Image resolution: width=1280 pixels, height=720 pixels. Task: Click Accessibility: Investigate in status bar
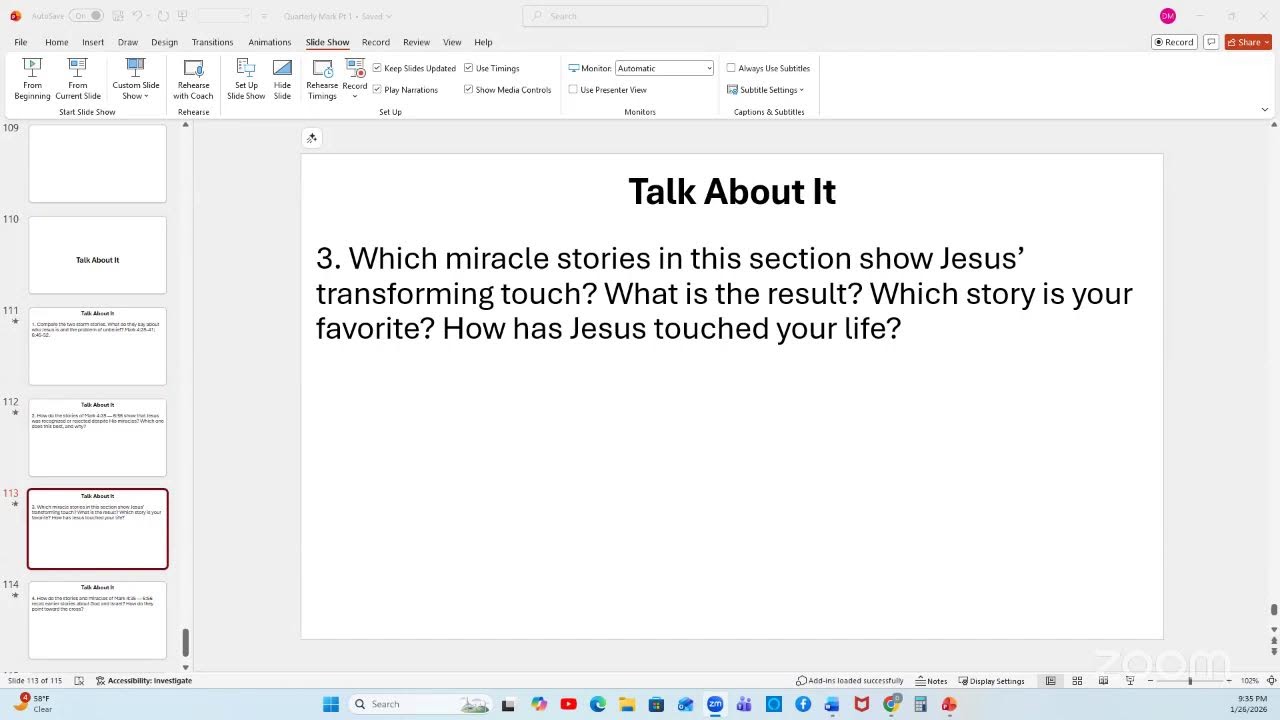(144, 681)
